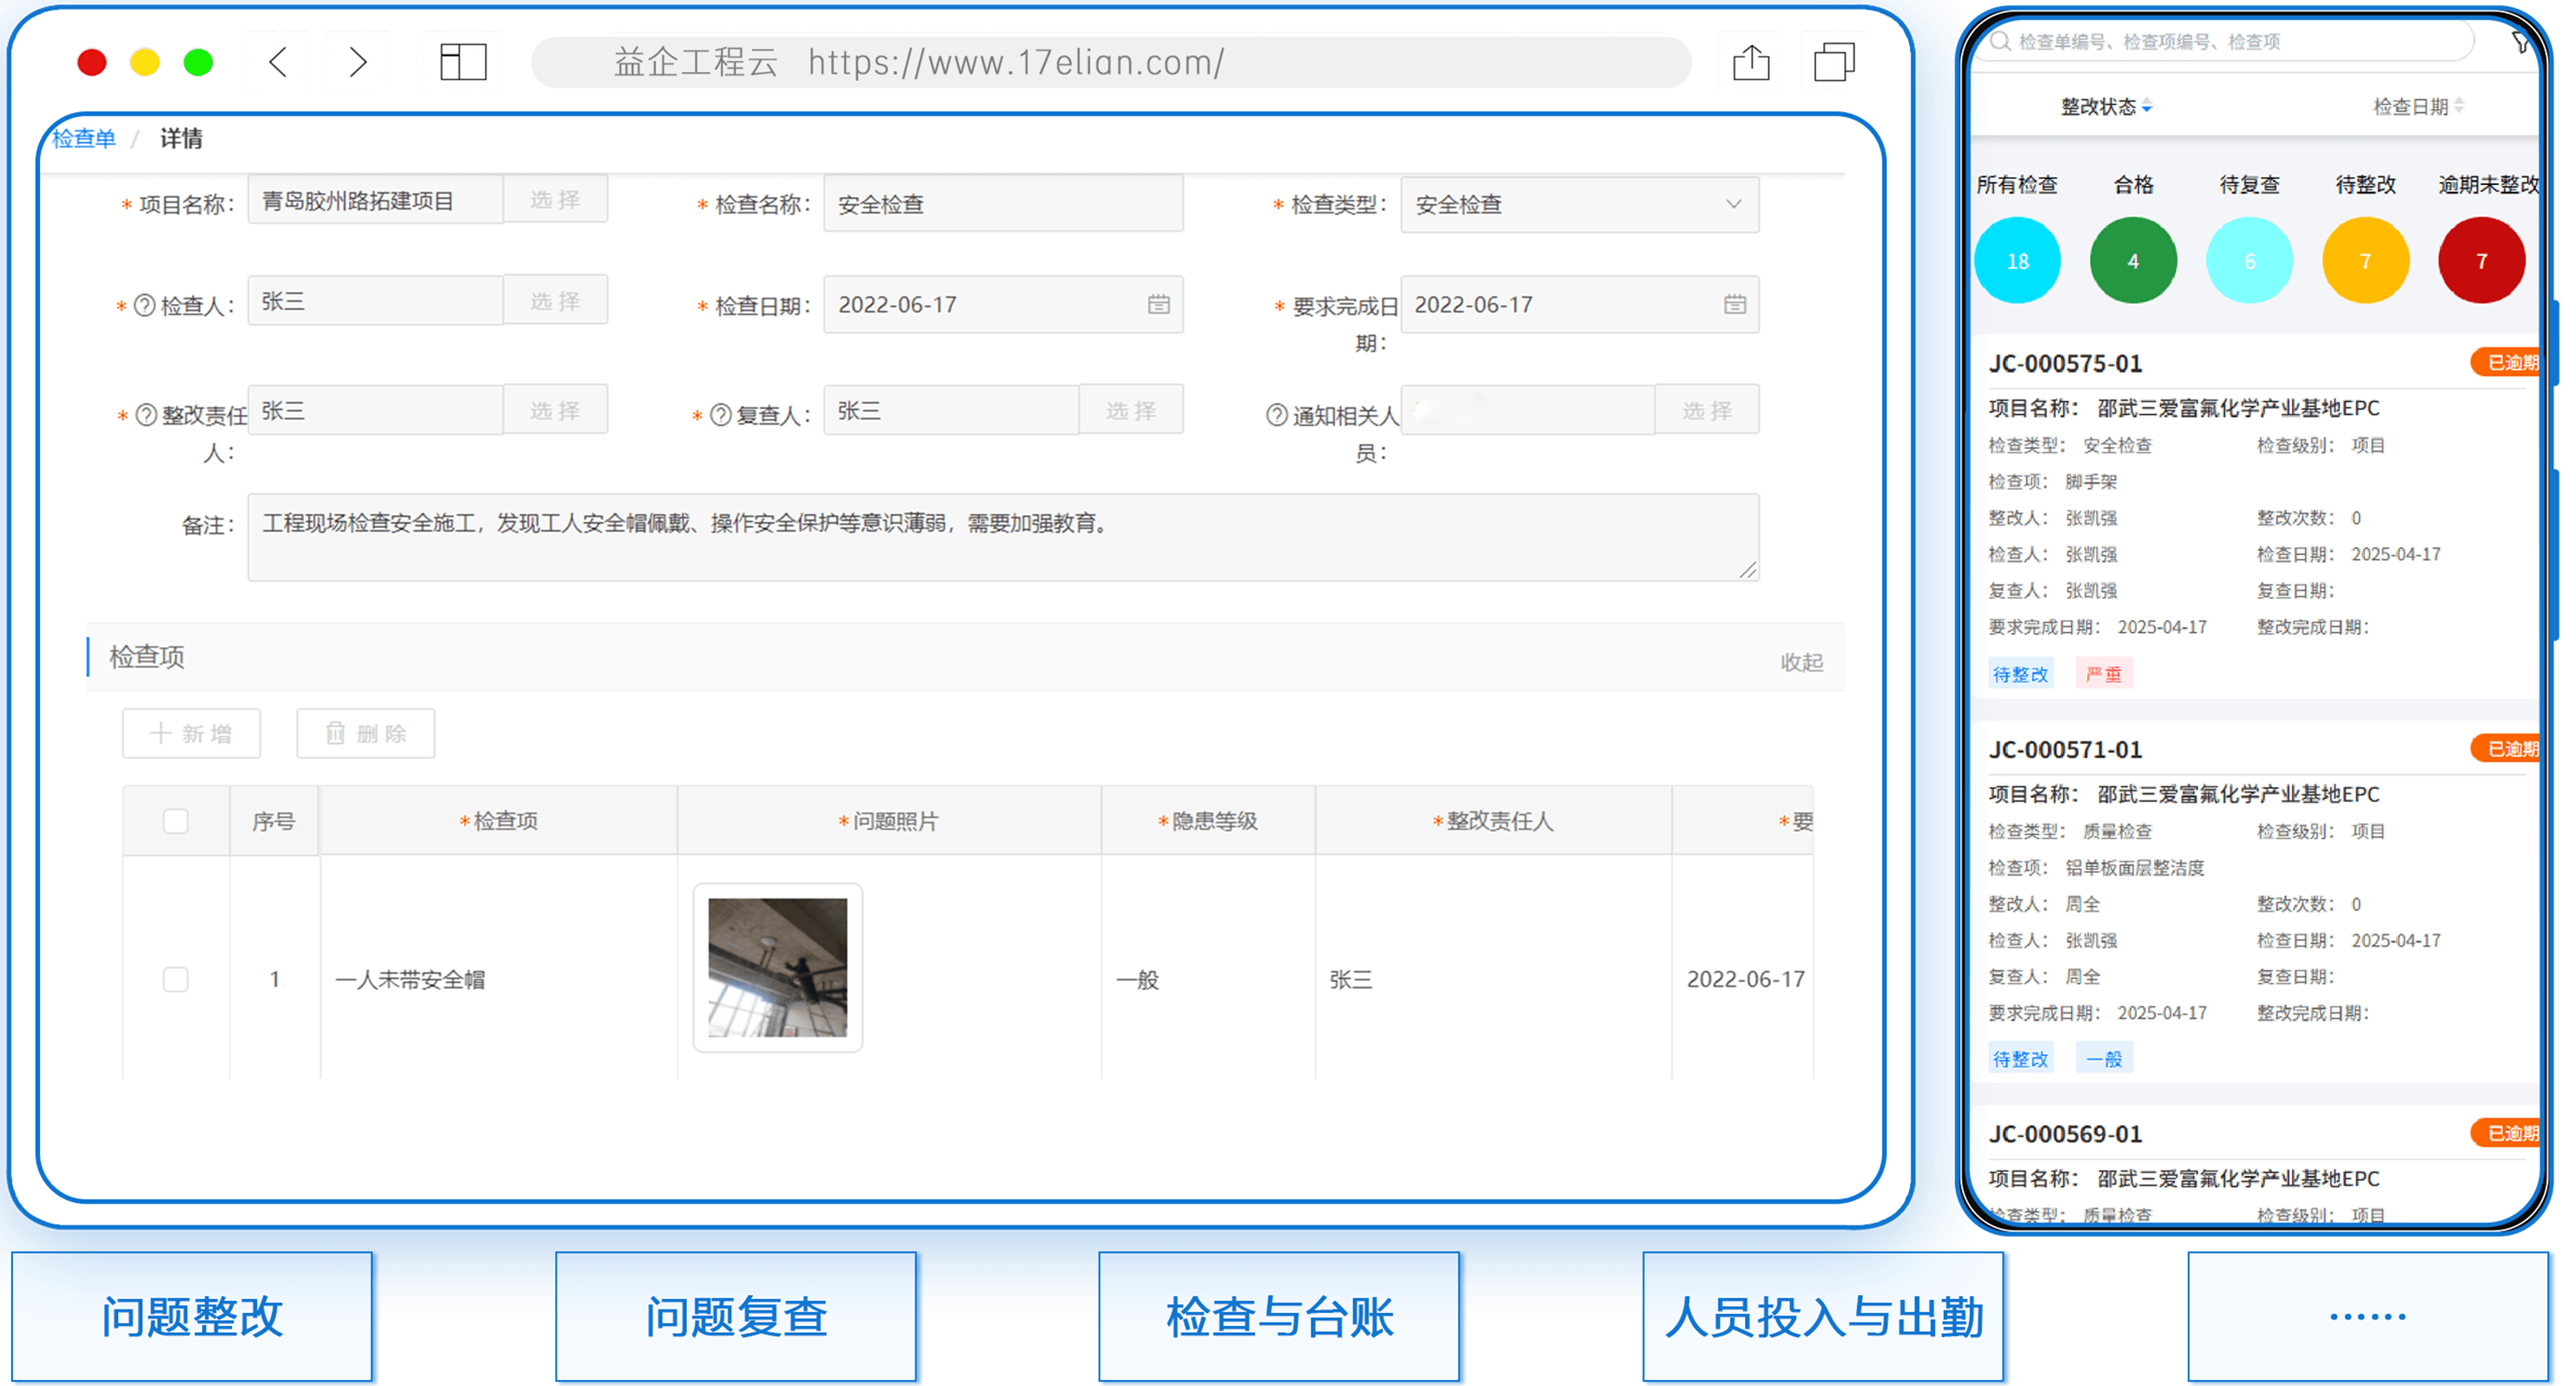Click 已逾期 badge on JC-000575-01
The image size is (2576, 1386).
point(2506,362)
